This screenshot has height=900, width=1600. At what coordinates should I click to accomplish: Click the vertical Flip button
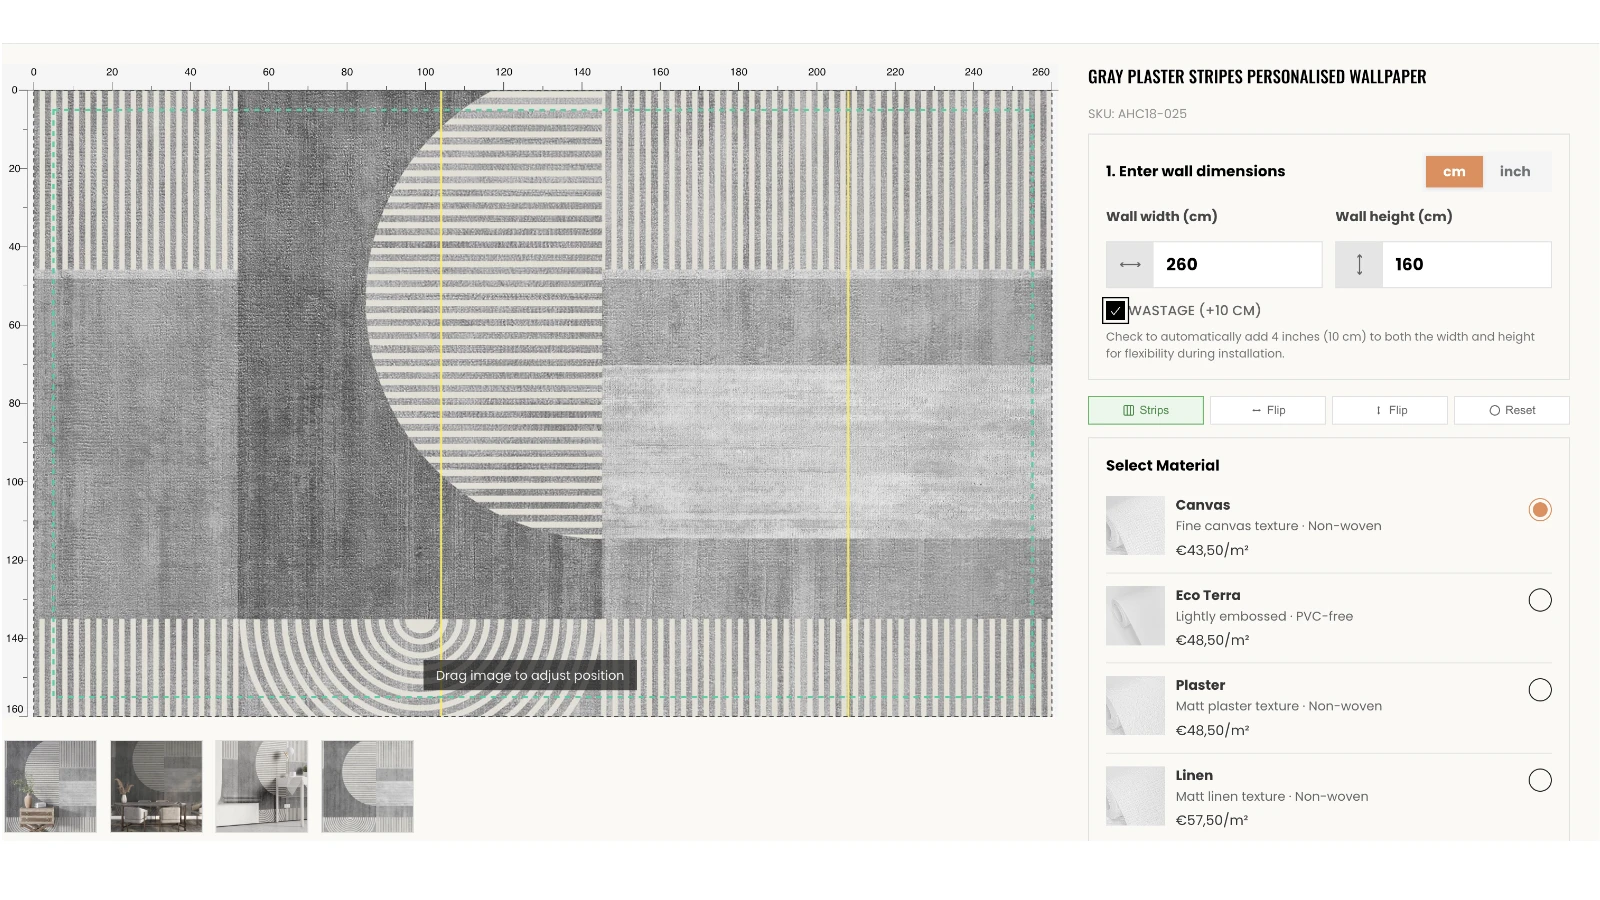pos(1390,410)
